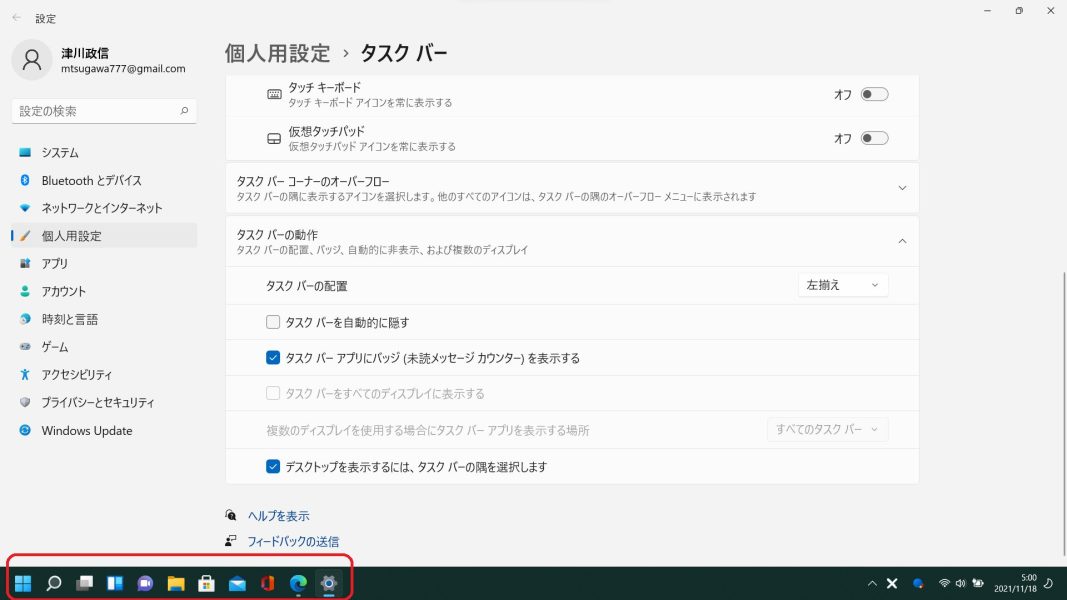This screenshot has width=1067, height=600.
Task: Open File Explorer from the taskbar
Action: pos(176,583)
